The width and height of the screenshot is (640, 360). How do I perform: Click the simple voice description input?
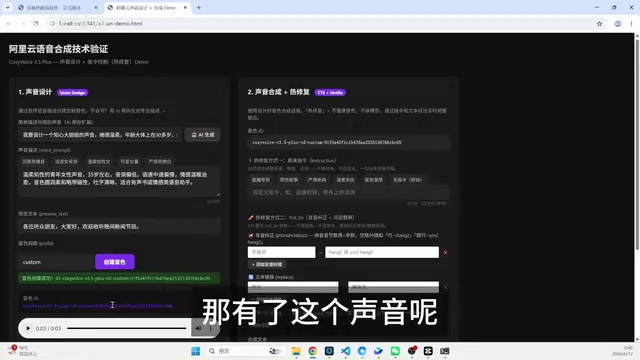pos(100,135)
